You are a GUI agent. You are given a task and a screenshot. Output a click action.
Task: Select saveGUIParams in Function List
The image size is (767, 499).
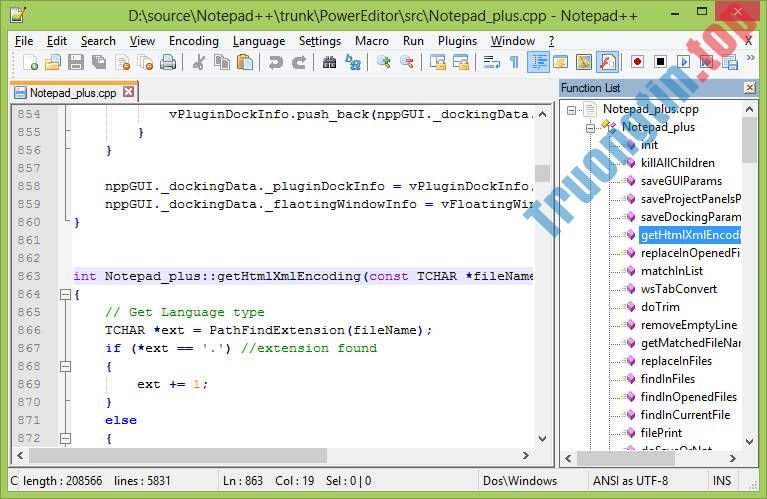pos(681,181)
